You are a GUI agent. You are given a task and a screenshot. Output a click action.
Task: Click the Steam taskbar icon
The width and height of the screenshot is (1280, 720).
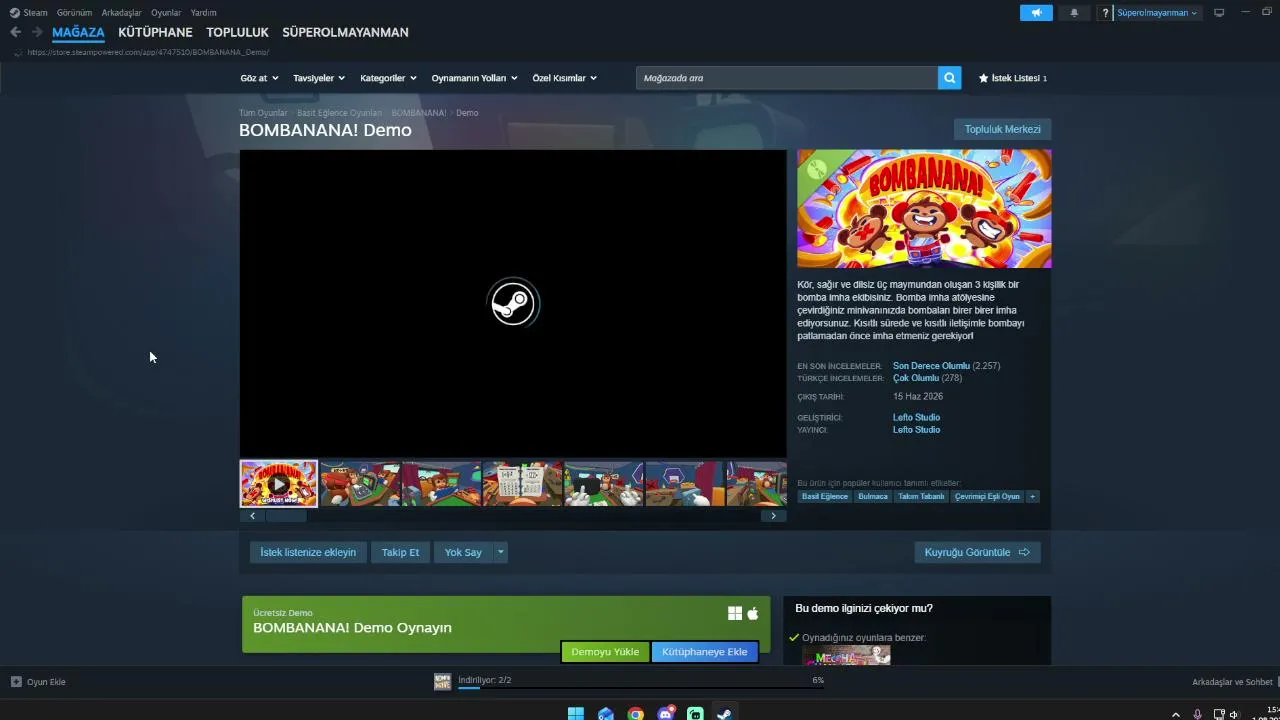pyautogui.click(x=725, y=714)
